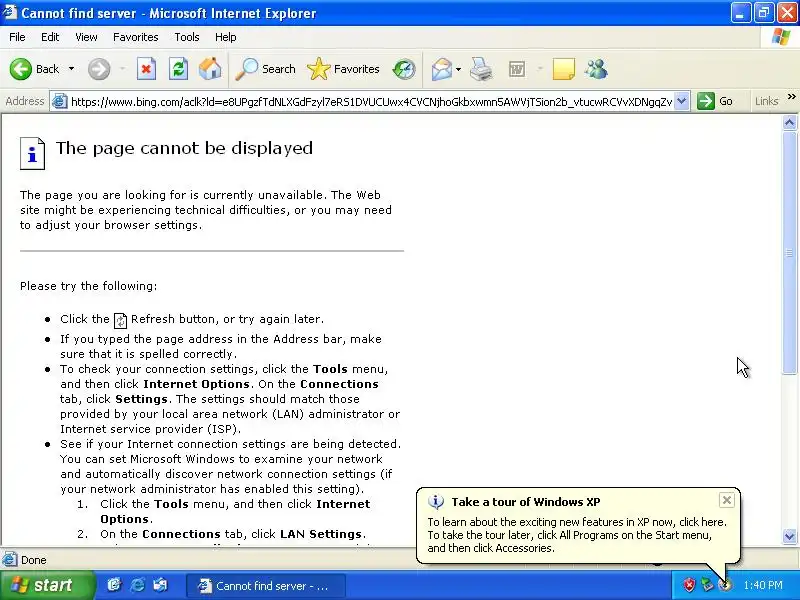This screenshot has width=800, height=600.
Task: Expand the Address bar dropdown arrow
Action: click(x=682, y=101)
